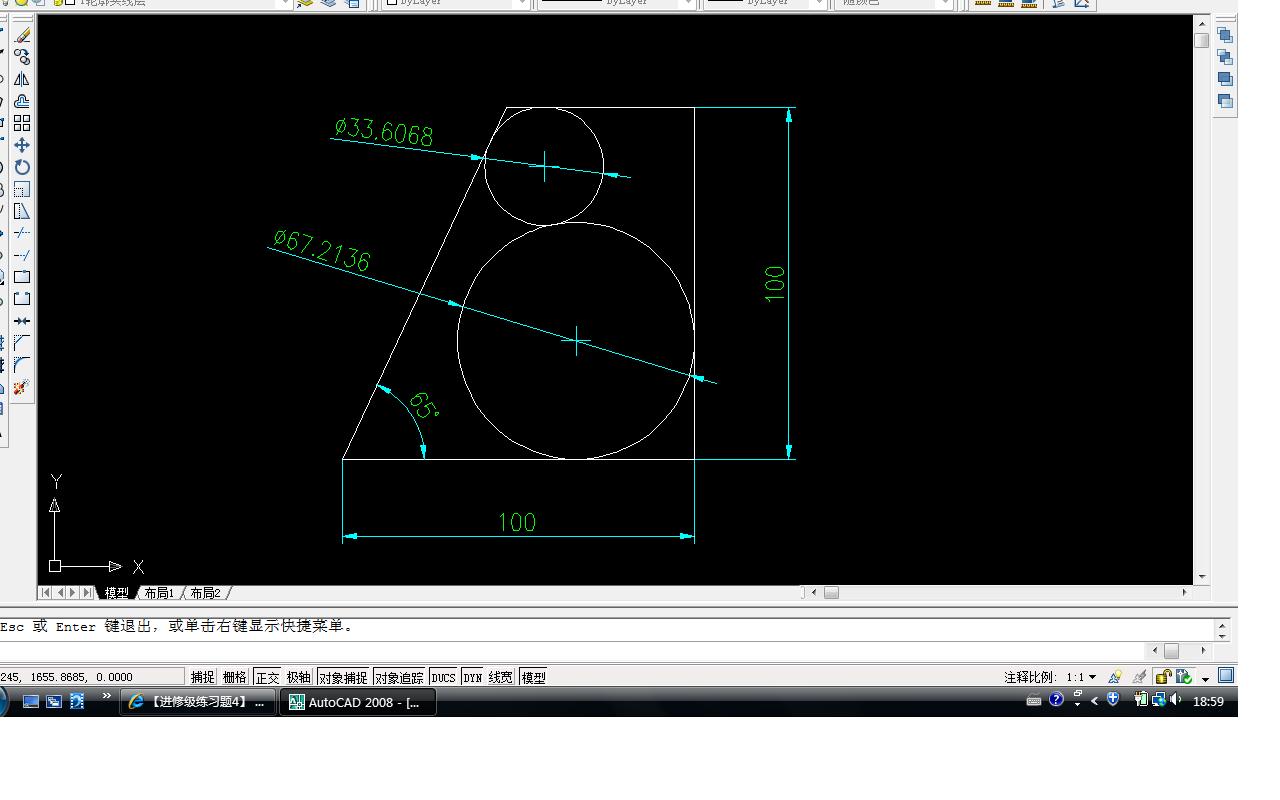Go to first layout tab arrow
The image size is (1280, 800).
pos(45,592)
